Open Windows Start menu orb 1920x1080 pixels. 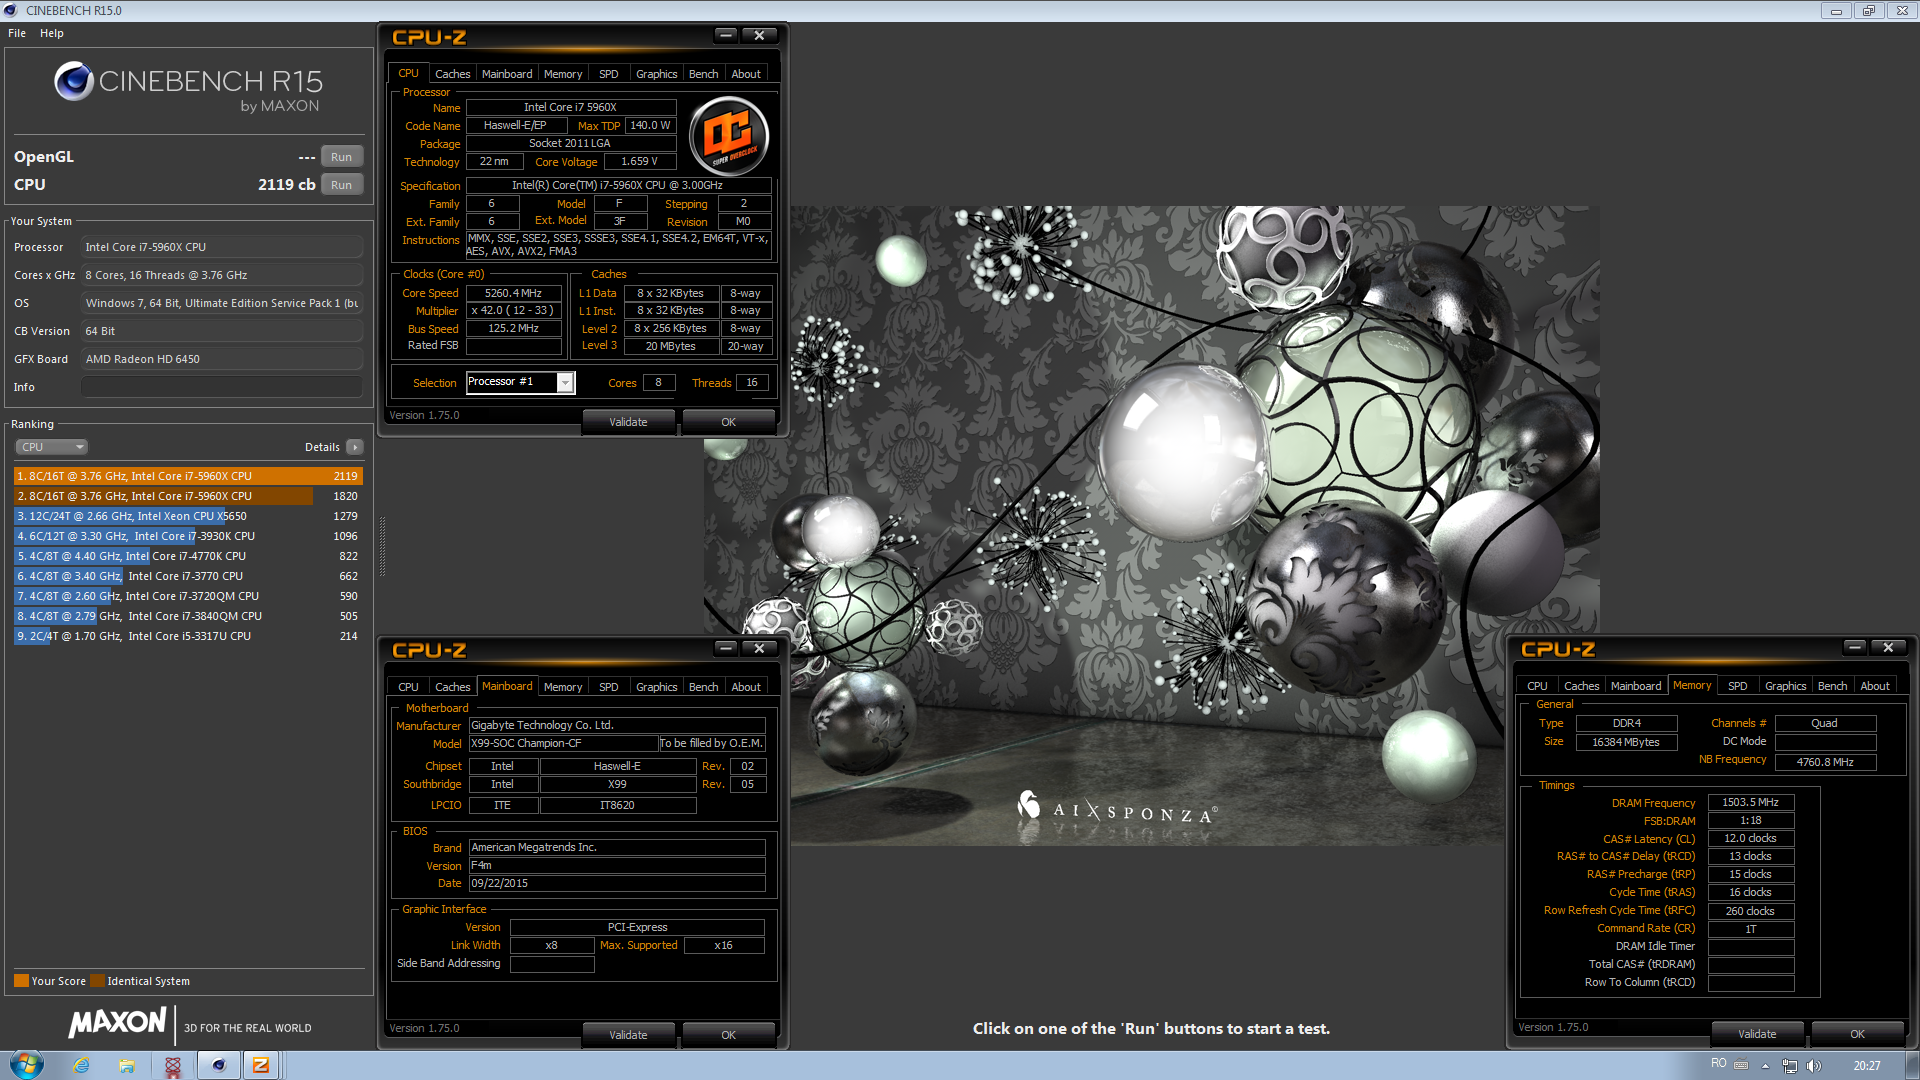(26, 1065)
